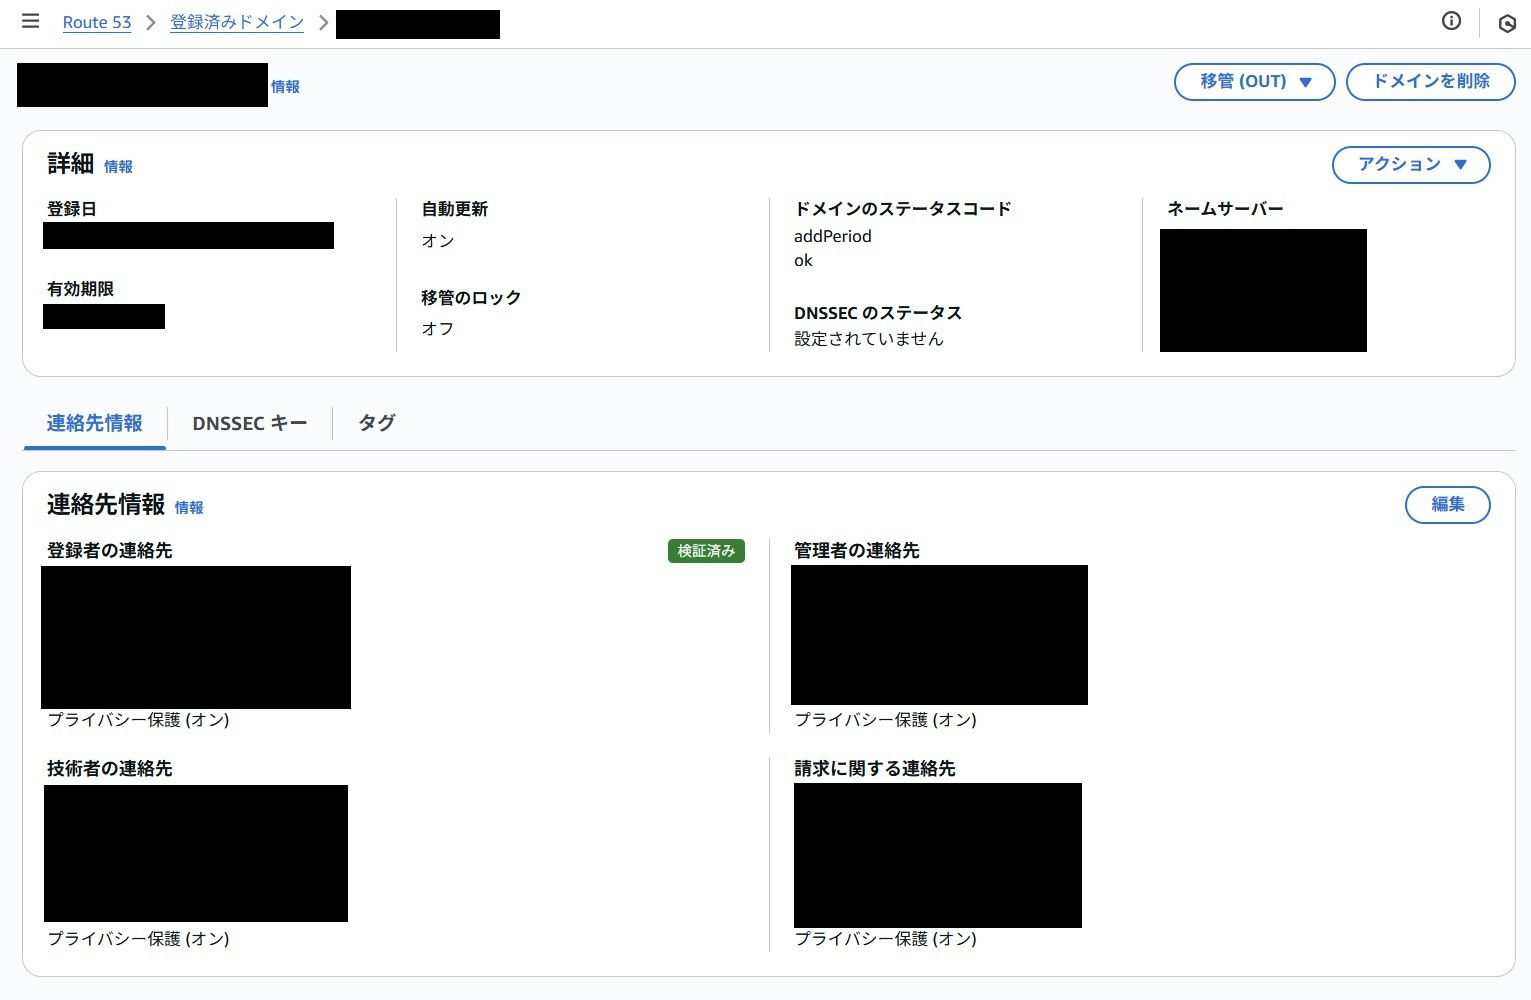The image size is (1531, 1000).
Task: Select the 連絡先情報 tab
Action: pos(95,423)
